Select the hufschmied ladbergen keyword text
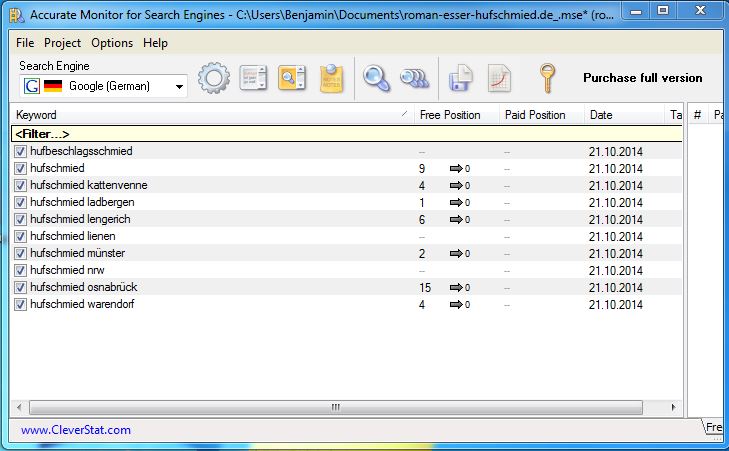The height and width of the screenshot is (451, 729). 82,202
